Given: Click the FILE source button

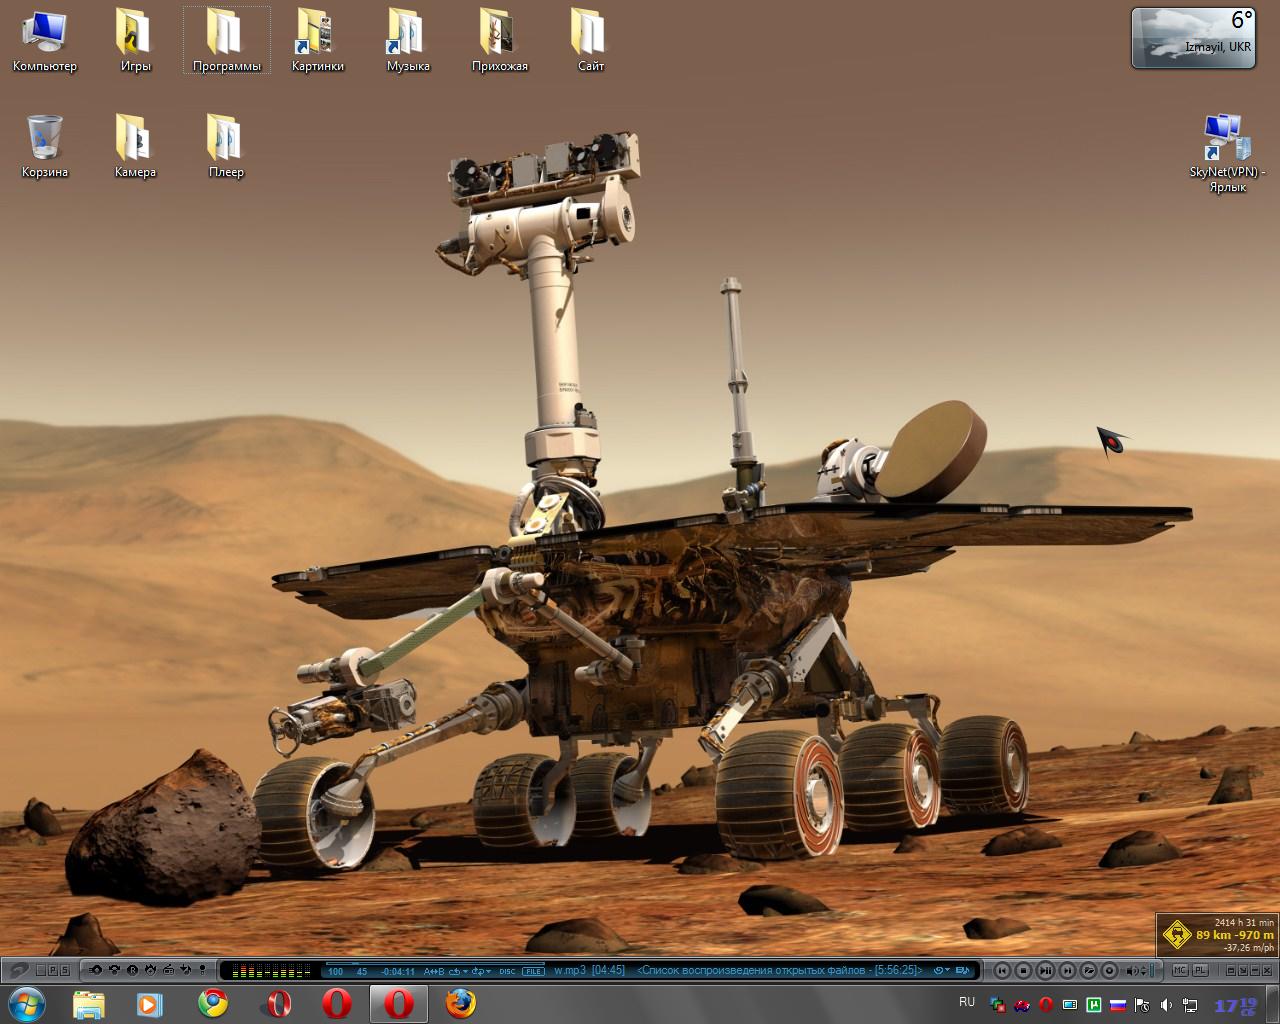Looking at the screenshot, I should tap(534, 971).
